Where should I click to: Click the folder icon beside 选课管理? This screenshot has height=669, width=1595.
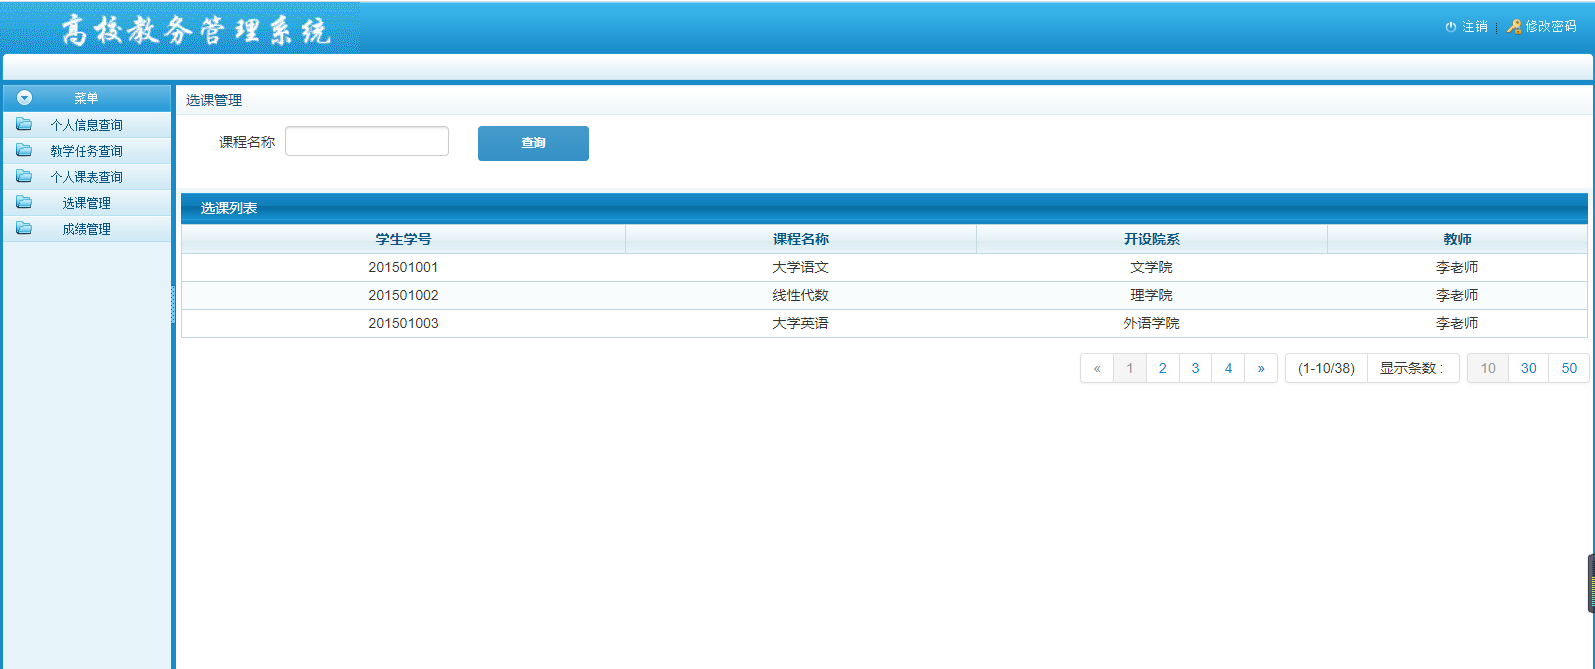pyautogui.click(x=24, y=203)
